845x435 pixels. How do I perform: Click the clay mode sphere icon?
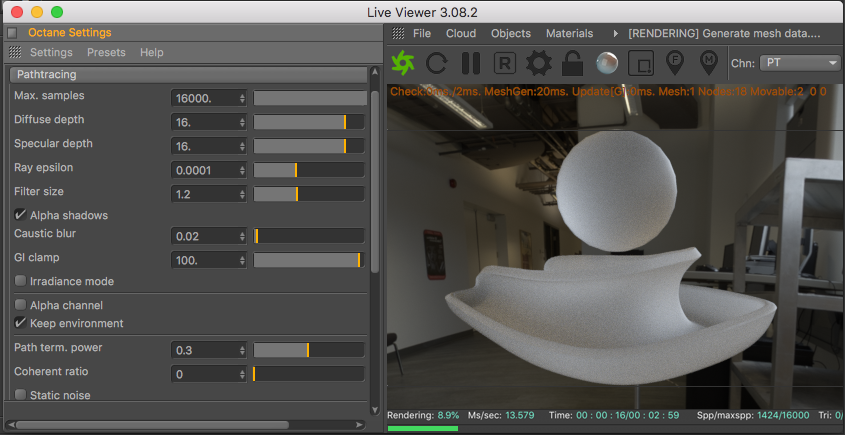(607, 64)
